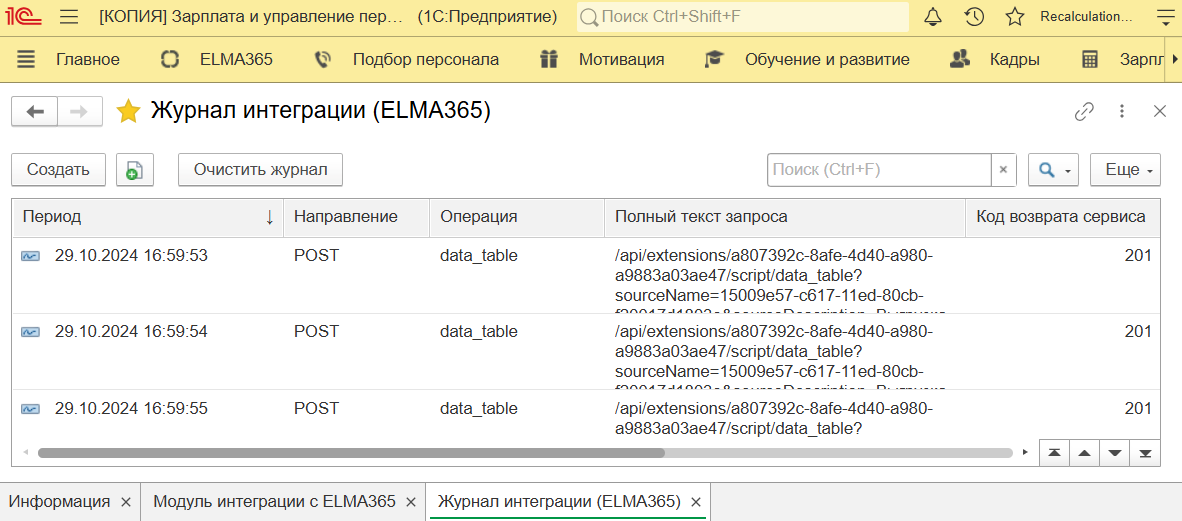Move up one page in list

(x=1085, y=453)
